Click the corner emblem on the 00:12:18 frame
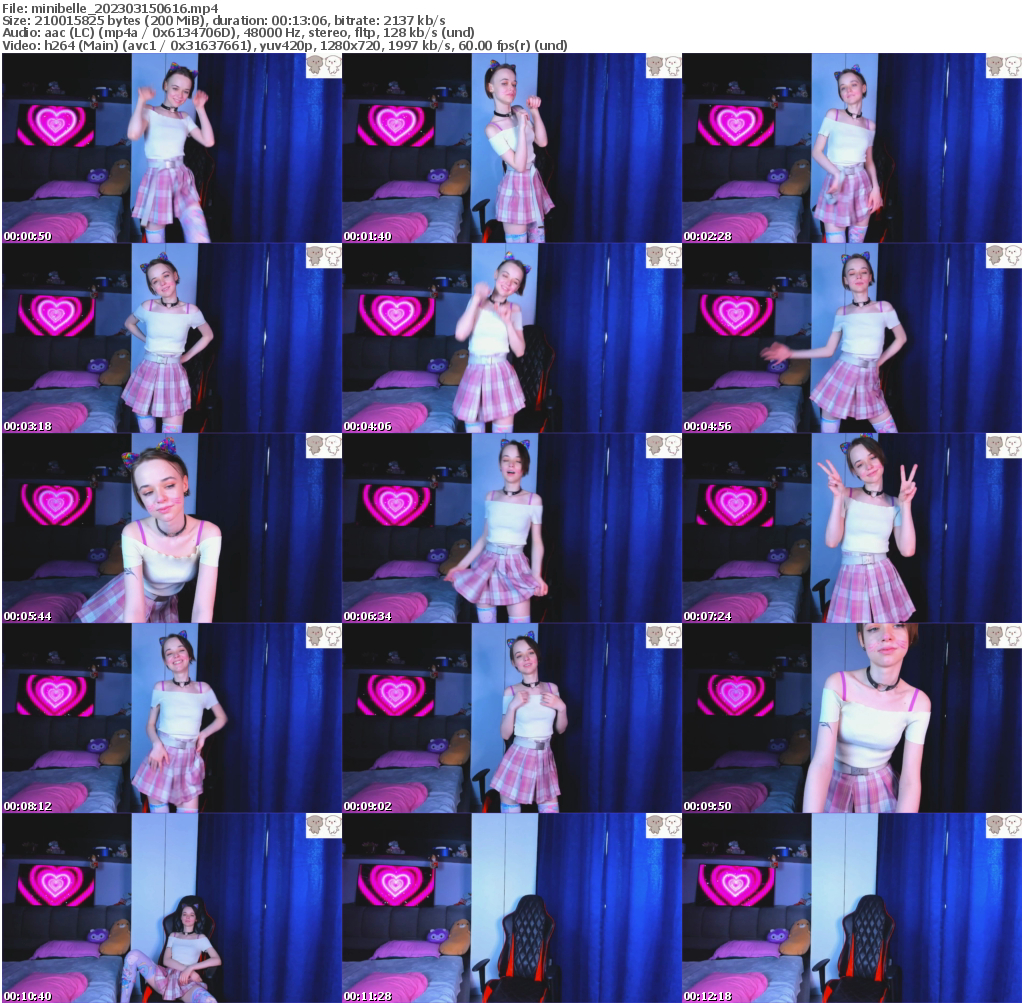 coord(1003,826)
